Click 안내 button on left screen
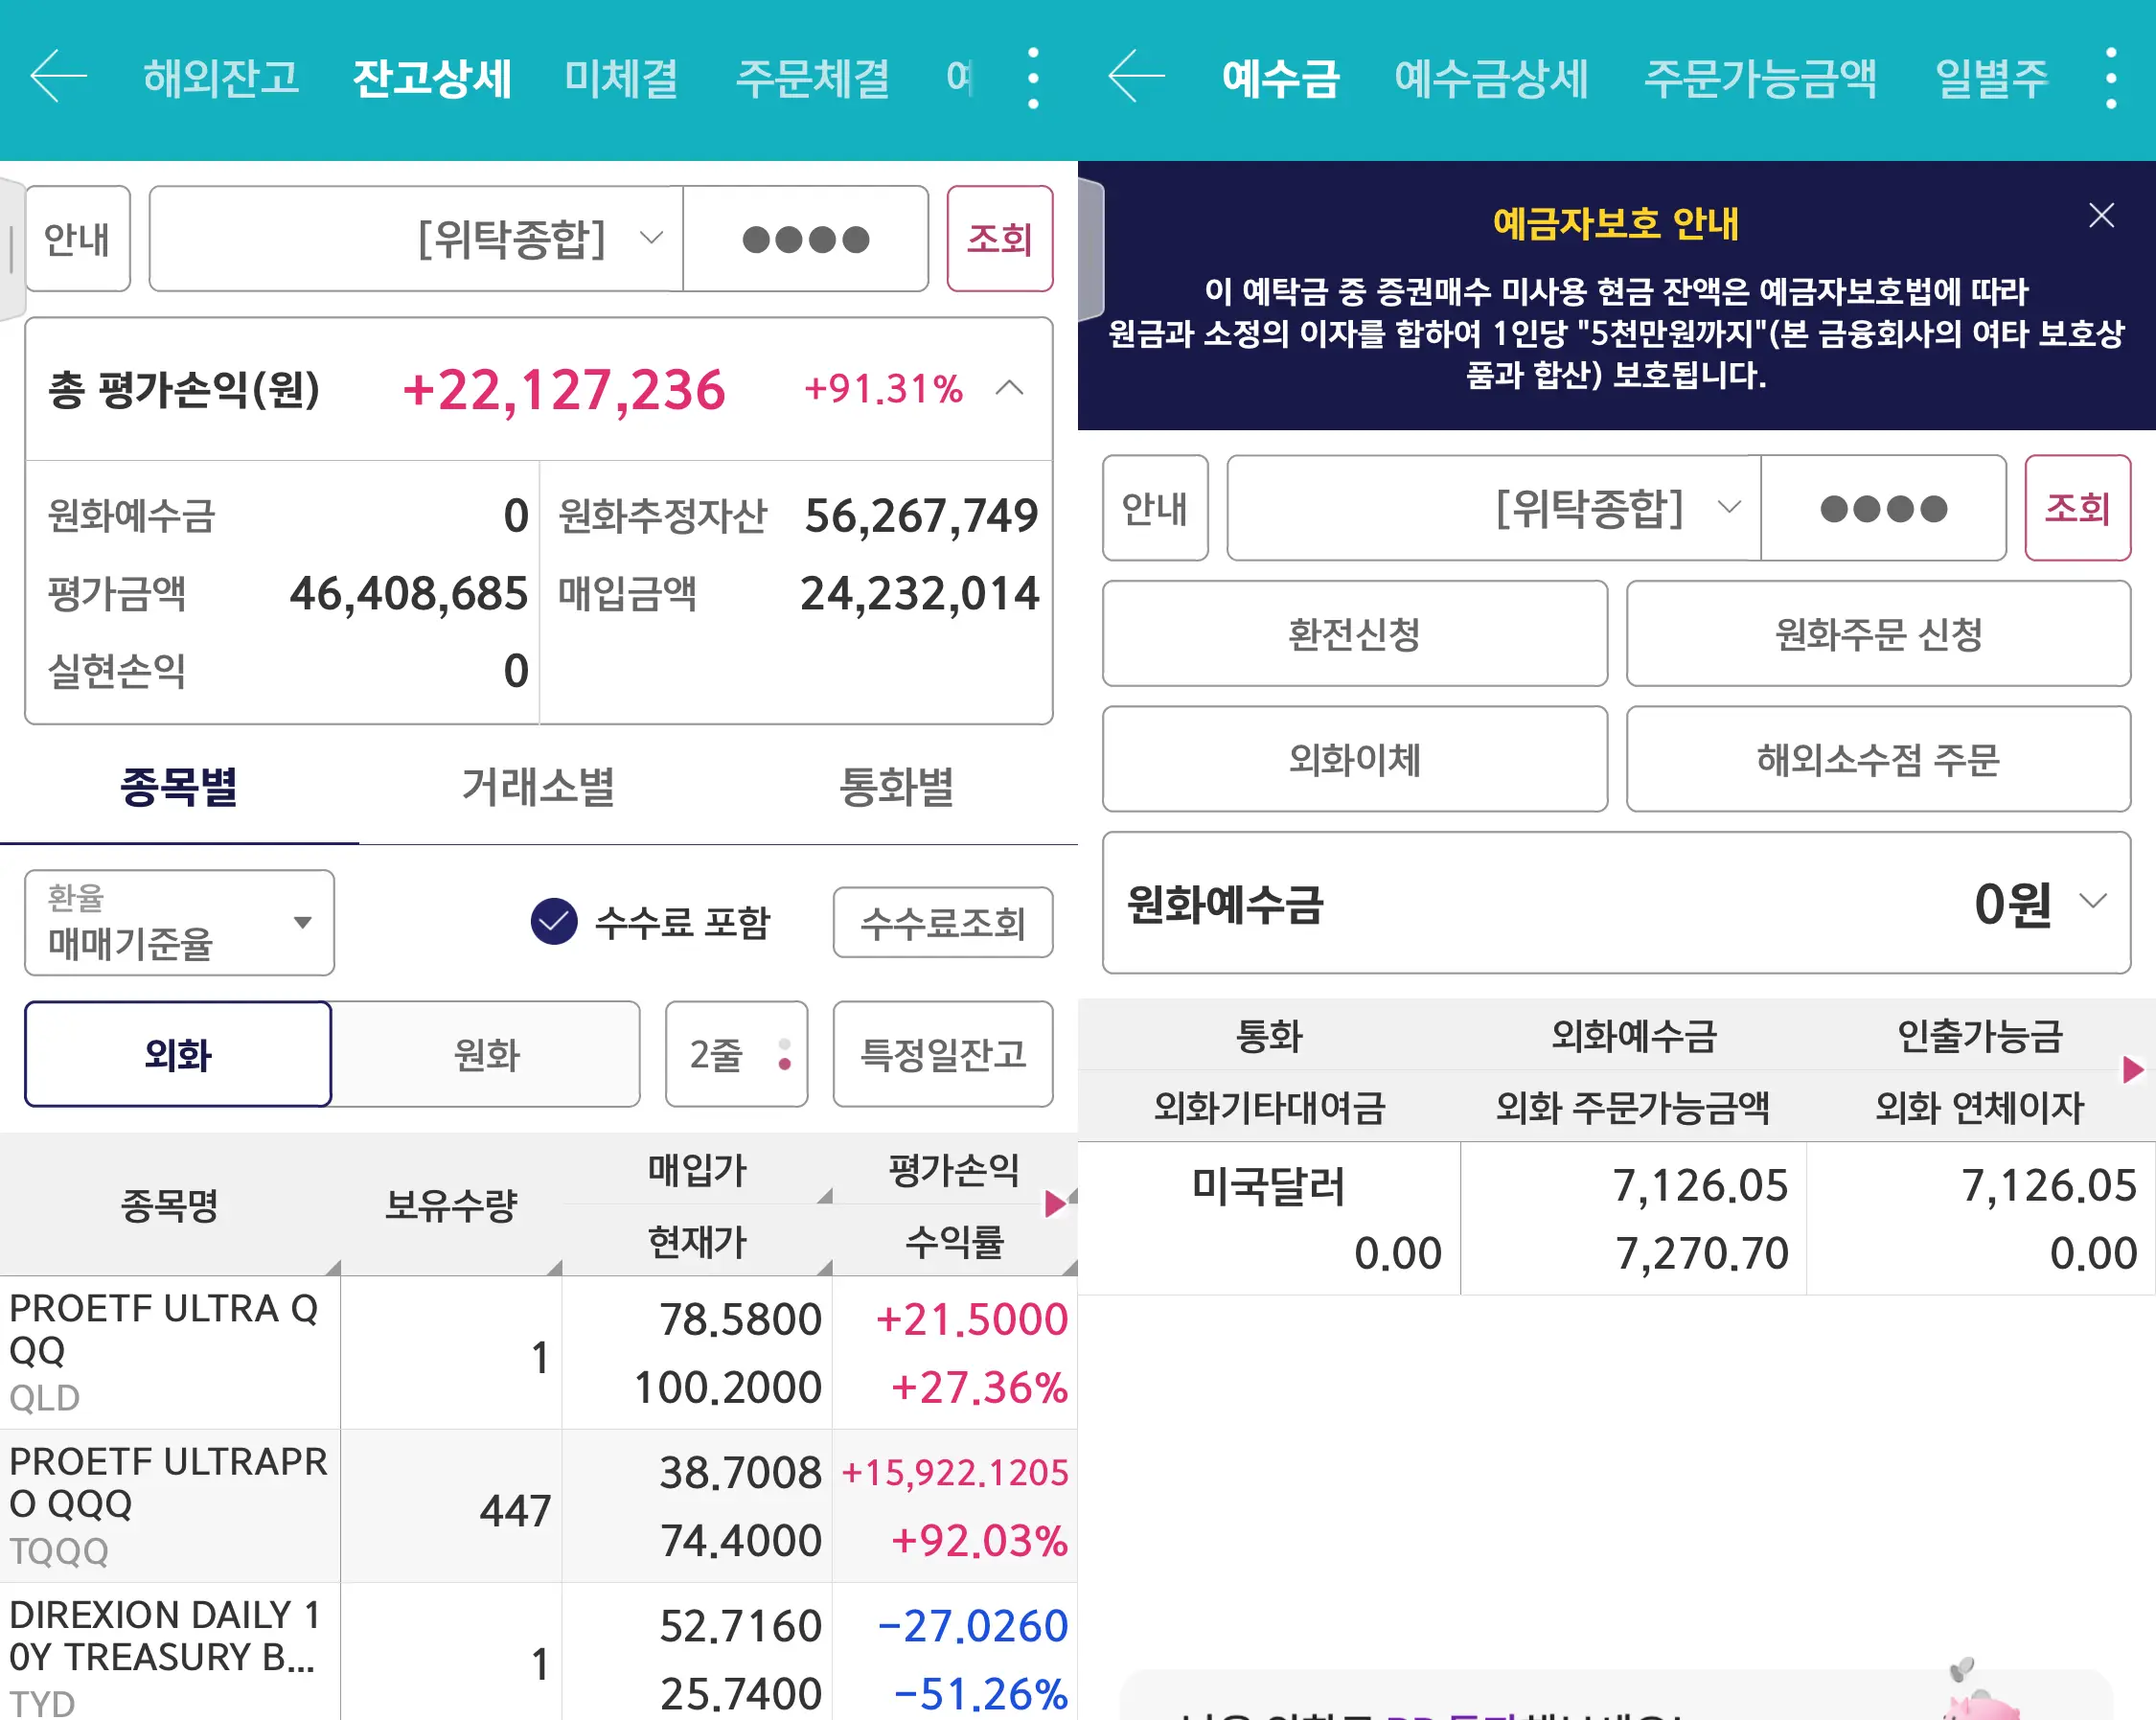Screen dimensions: 2156x1720 click(78, 239)
